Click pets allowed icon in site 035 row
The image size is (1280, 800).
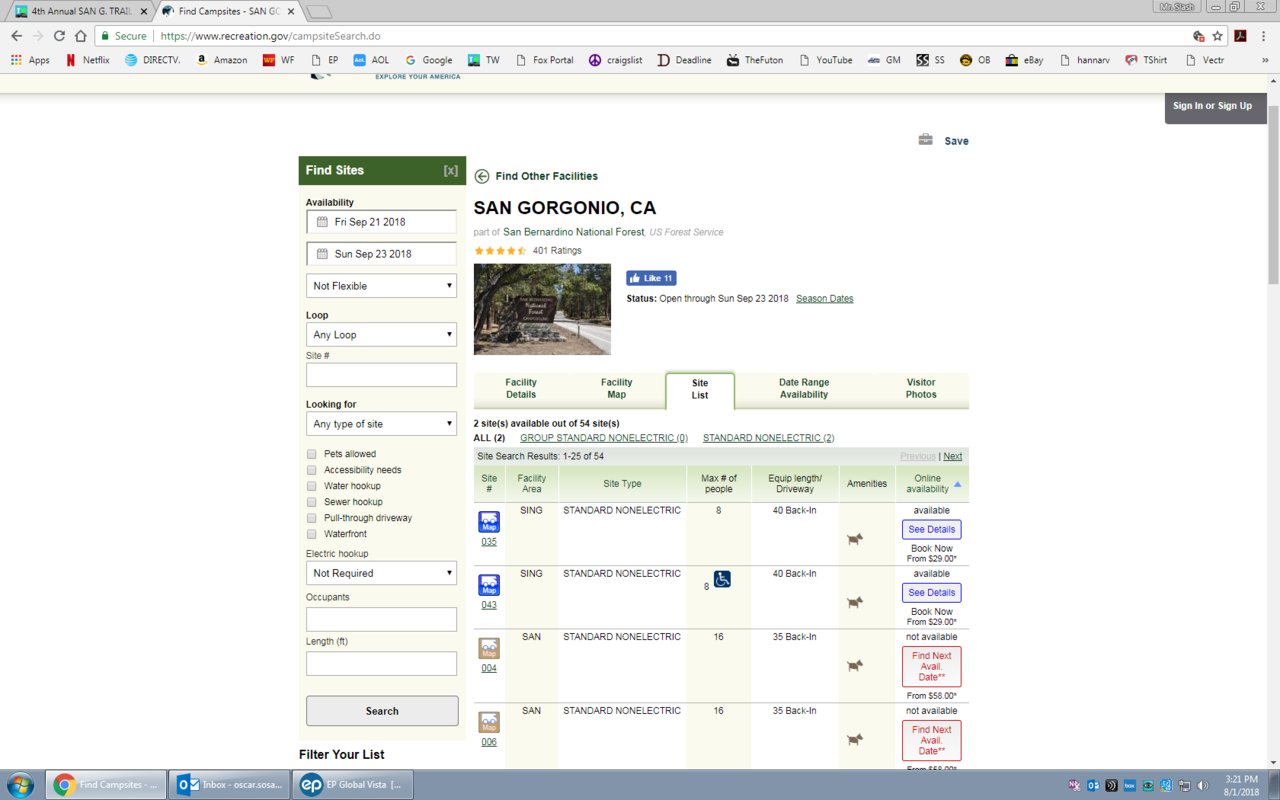pyautogui.click(x=854, y=539)
